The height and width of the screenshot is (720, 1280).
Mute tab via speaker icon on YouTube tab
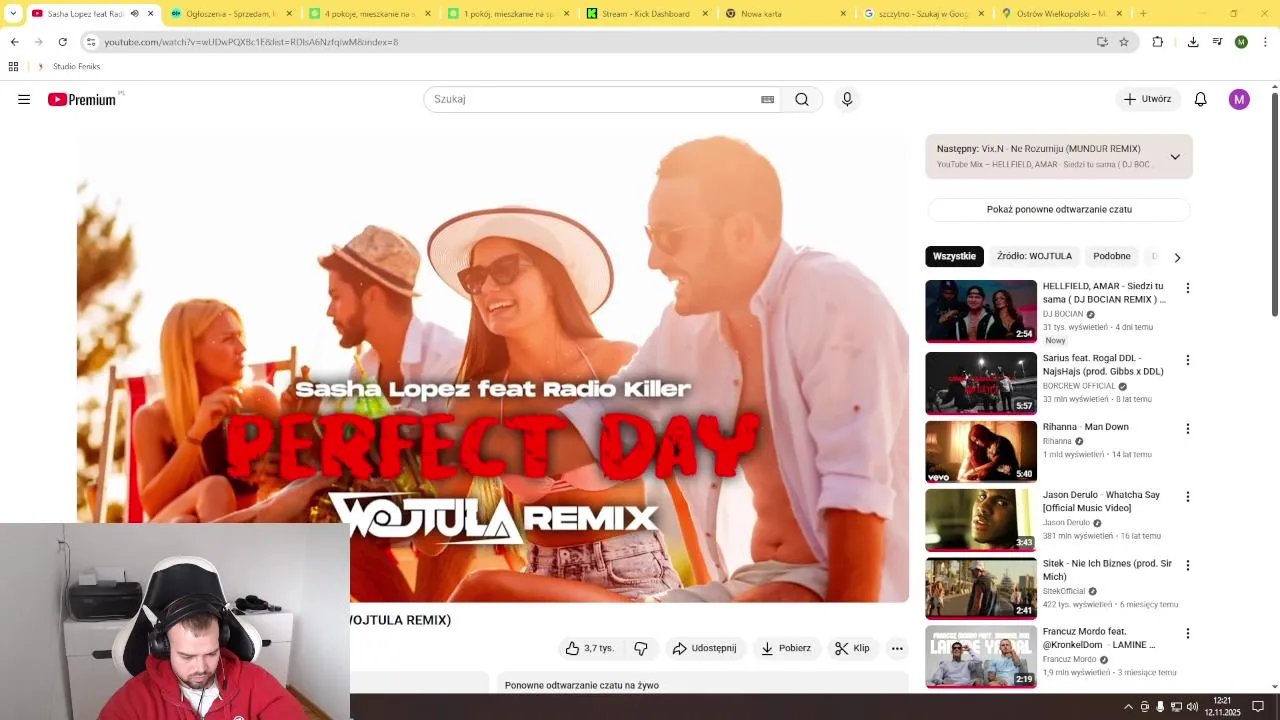point(134,14)
